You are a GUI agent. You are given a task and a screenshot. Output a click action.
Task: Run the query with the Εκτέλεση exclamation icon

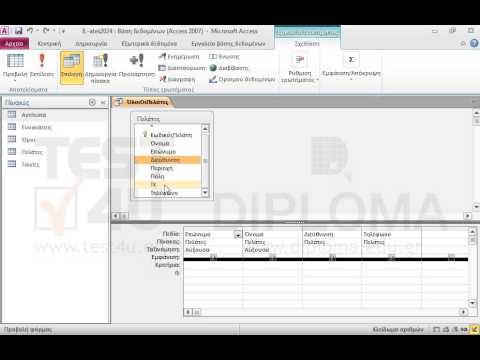pos(42,66)
